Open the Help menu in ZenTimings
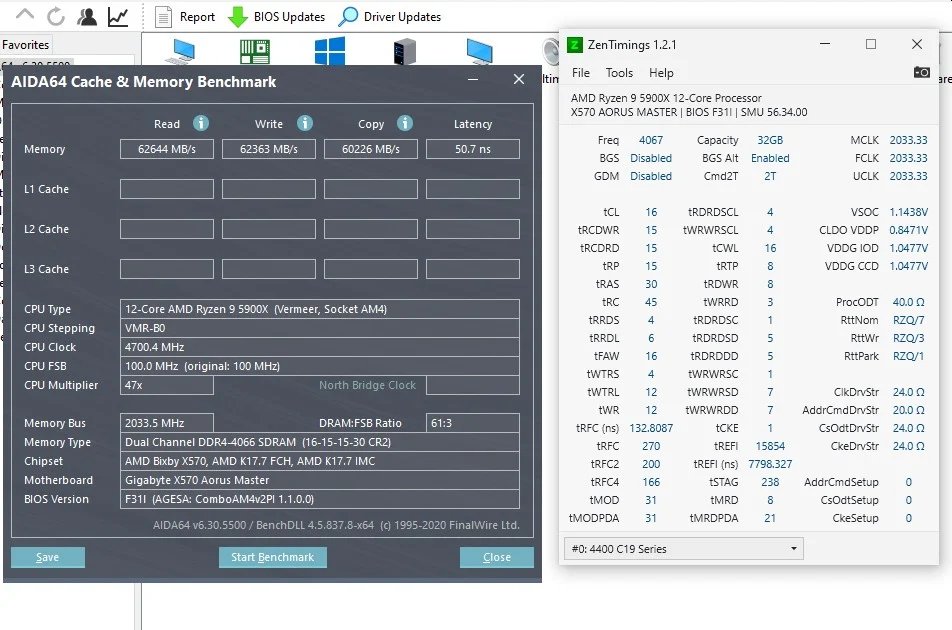 (x=661, y=73)
